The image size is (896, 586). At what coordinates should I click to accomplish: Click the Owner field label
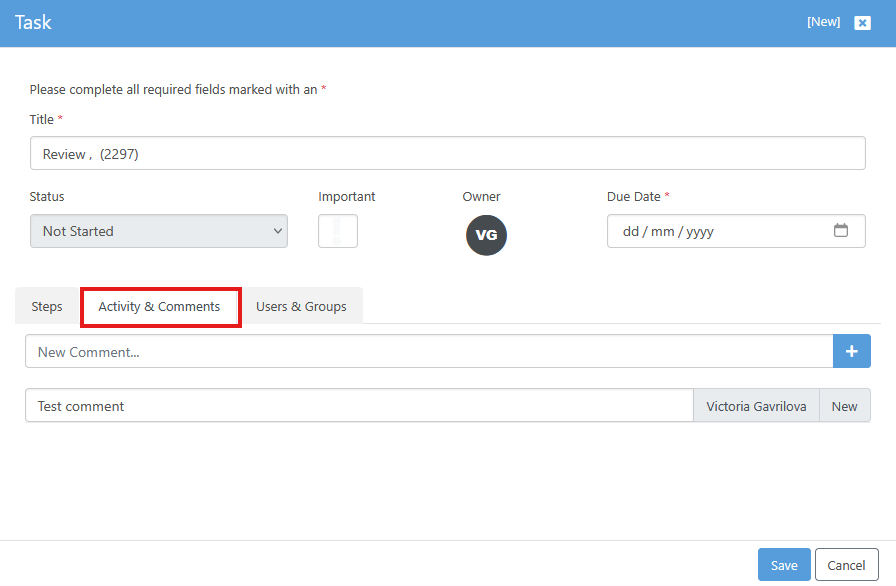pos(481,196)
